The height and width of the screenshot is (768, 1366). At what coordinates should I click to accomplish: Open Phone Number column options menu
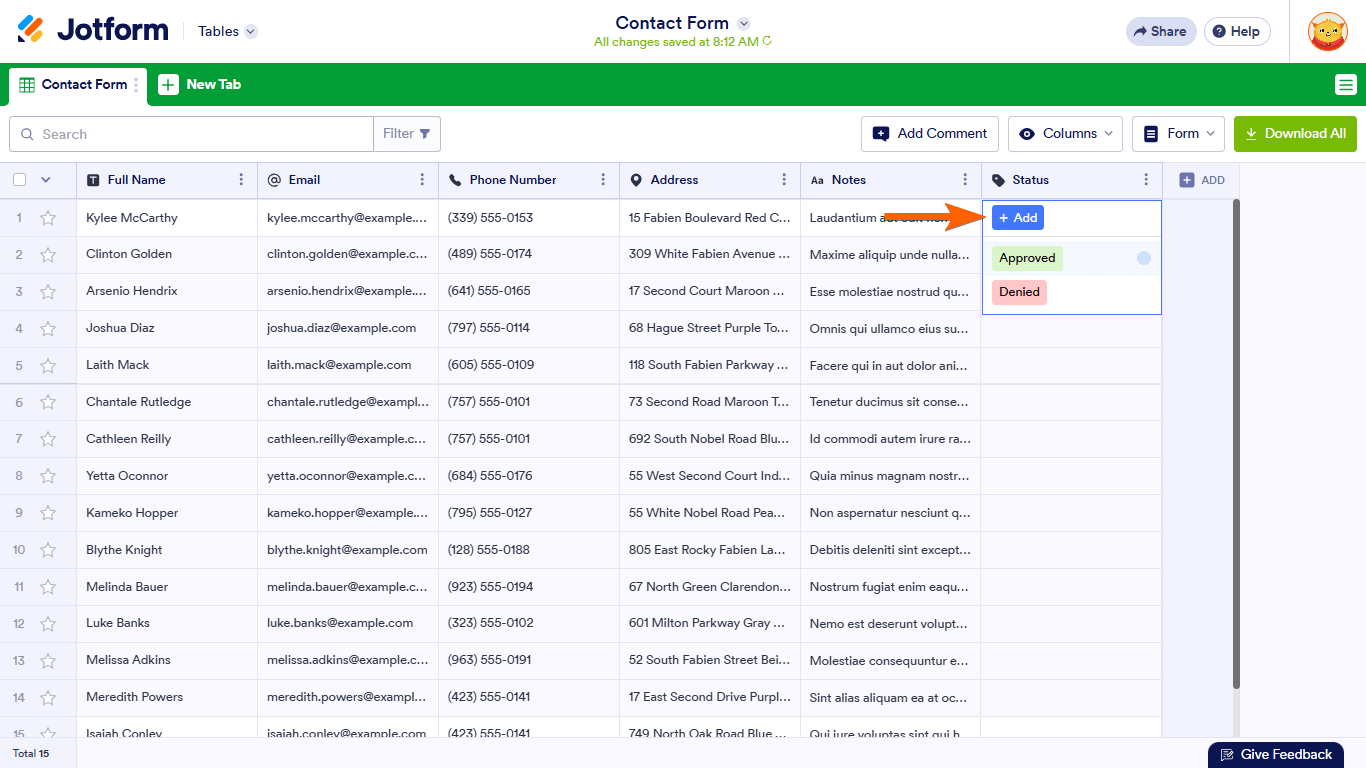[603, 180]
